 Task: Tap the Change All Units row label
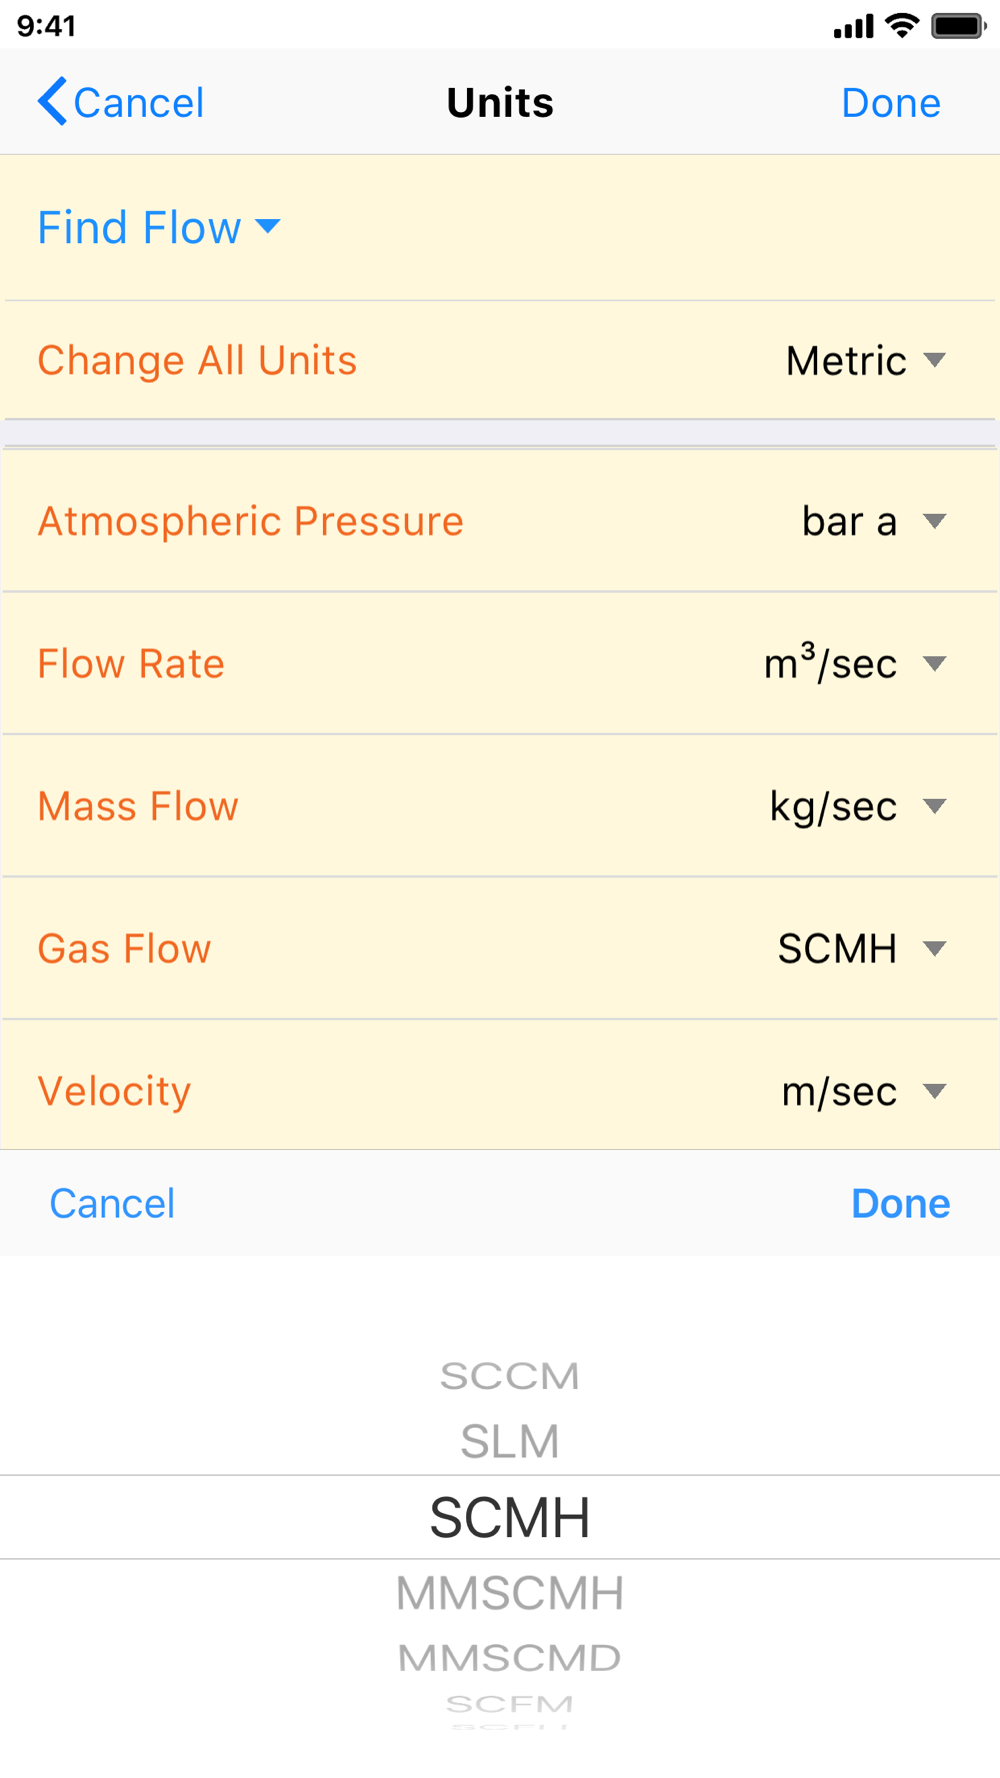point(197,360)
